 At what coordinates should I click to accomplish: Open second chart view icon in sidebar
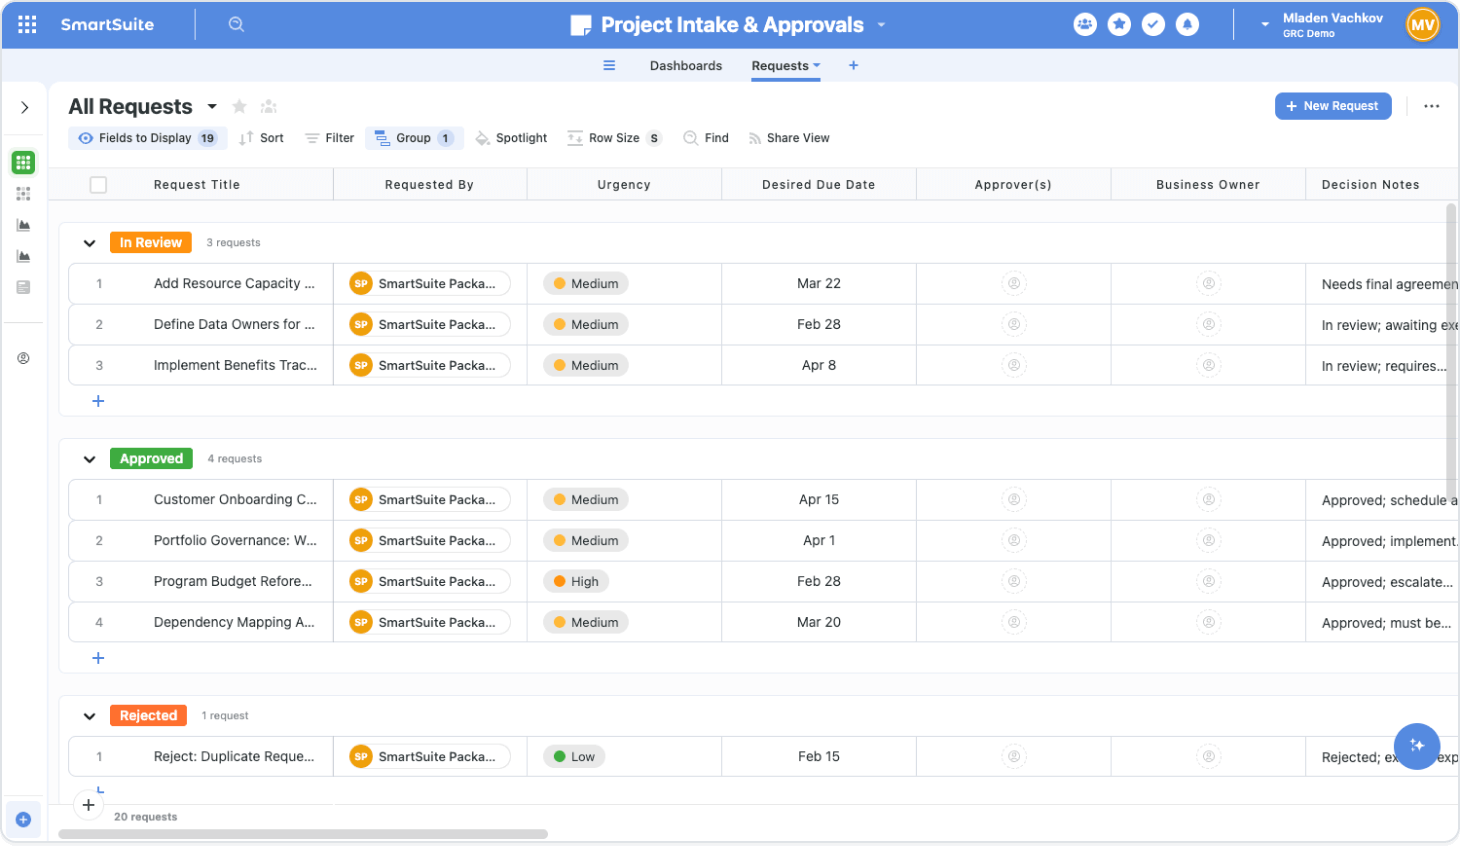pos(23,256)
